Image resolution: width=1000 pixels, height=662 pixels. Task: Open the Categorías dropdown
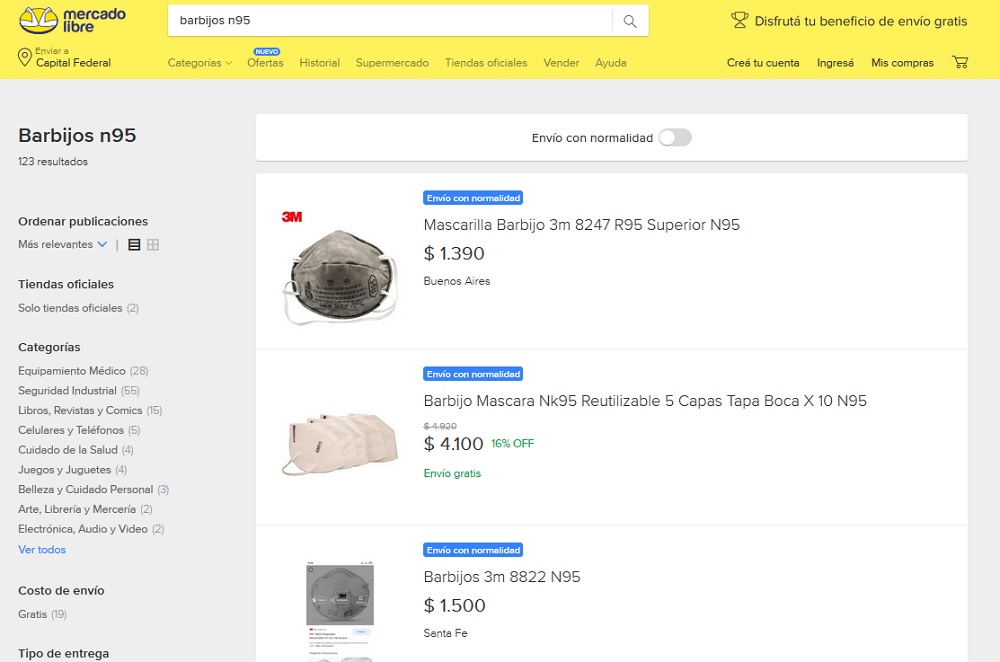198,62
